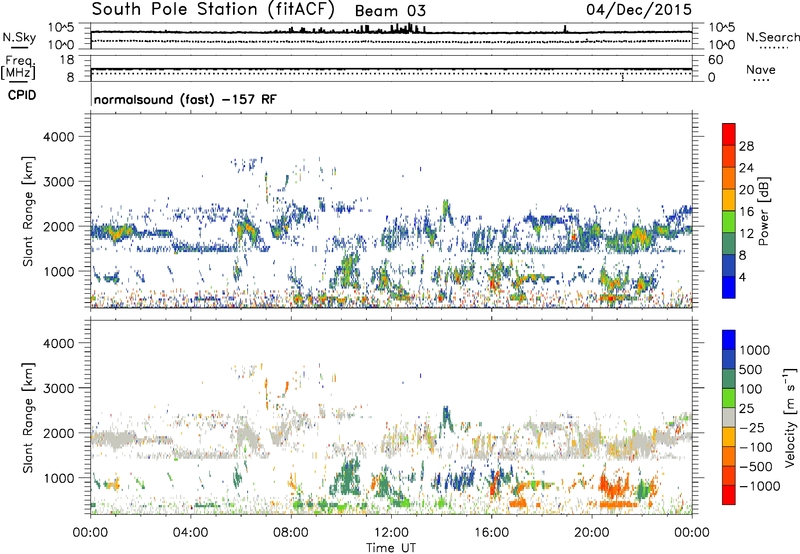This screenshot has height=554, width=800.
Task: Click the 3000 tick on velocity panel
Action: coord(58,388)
